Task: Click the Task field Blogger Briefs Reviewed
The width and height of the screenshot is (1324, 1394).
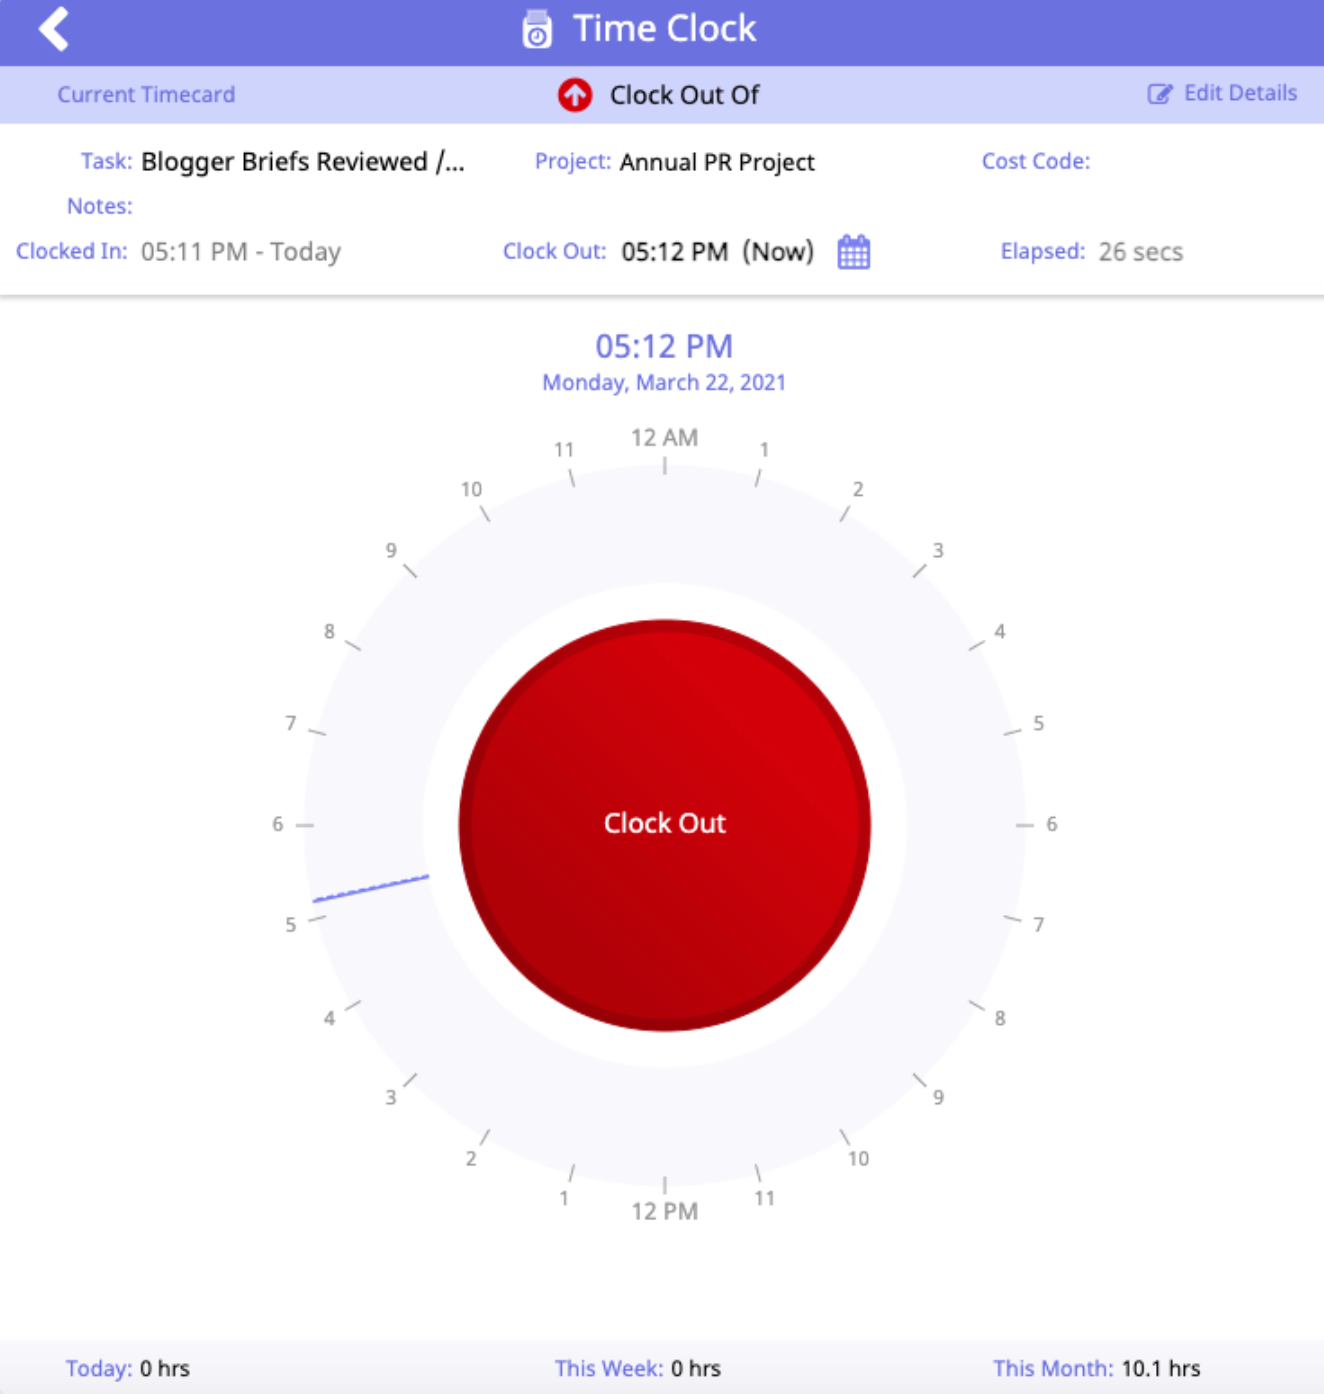Action: click(302, 162)
